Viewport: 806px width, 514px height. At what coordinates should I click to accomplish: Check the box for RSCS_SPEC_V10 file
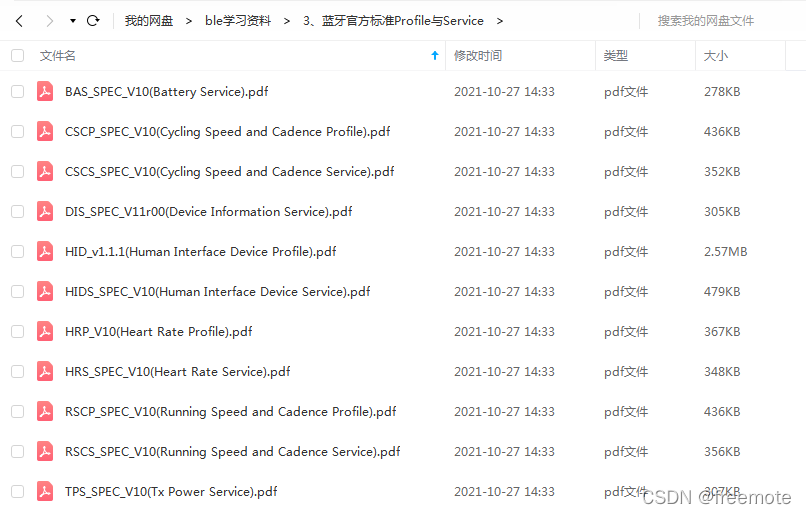coord(17,452)
